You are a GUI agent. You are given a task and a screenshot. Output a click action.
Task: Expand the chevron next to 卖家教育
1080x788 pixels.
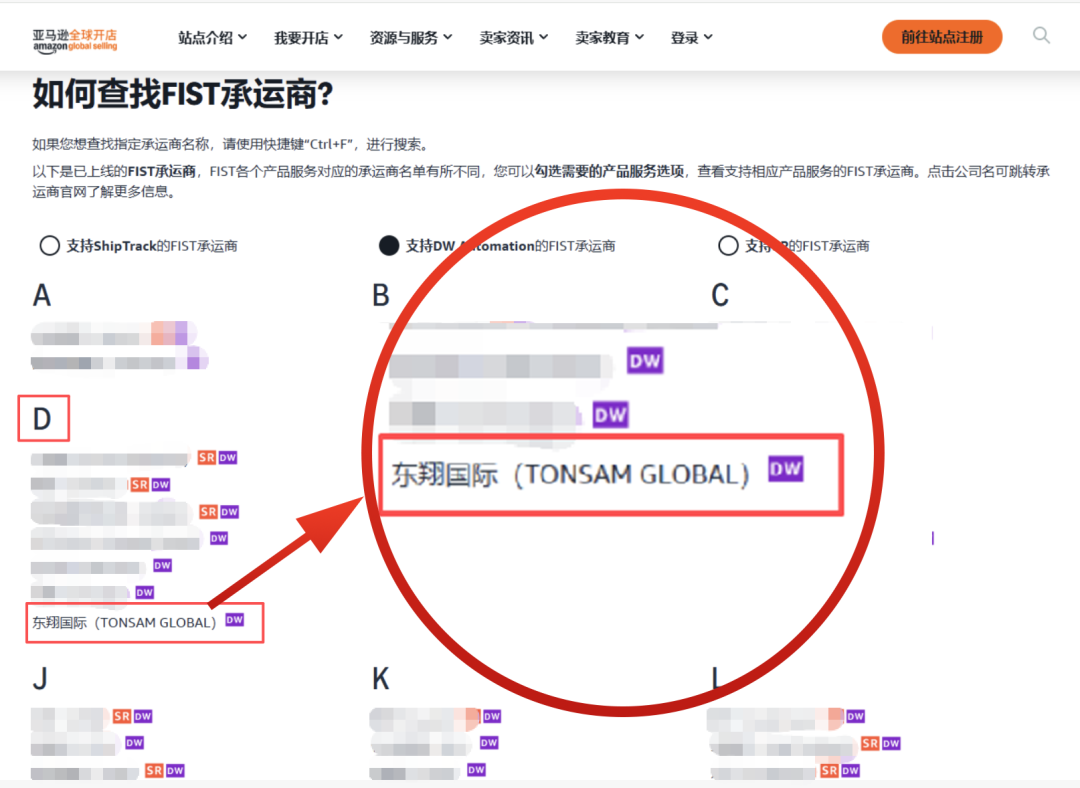639,37
